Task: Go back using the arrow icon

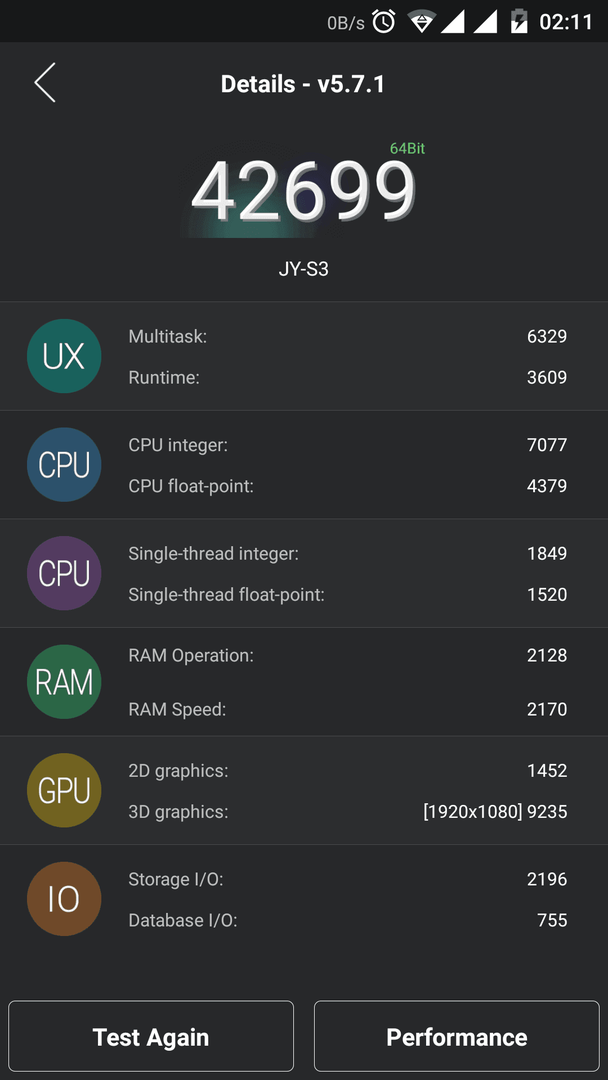Action: click(45, 83)
